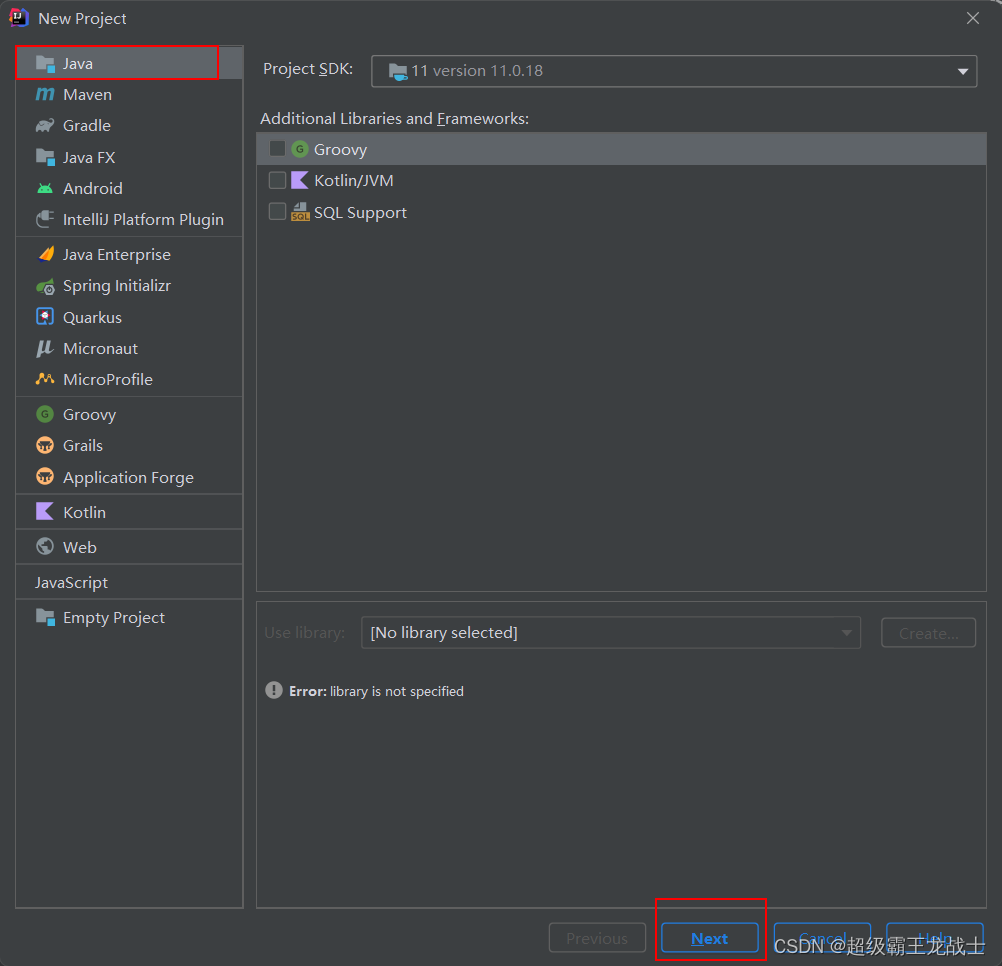Click the 'SQL Support' label
Viewport: 1002px width, 966px height.
click(360, 213)
